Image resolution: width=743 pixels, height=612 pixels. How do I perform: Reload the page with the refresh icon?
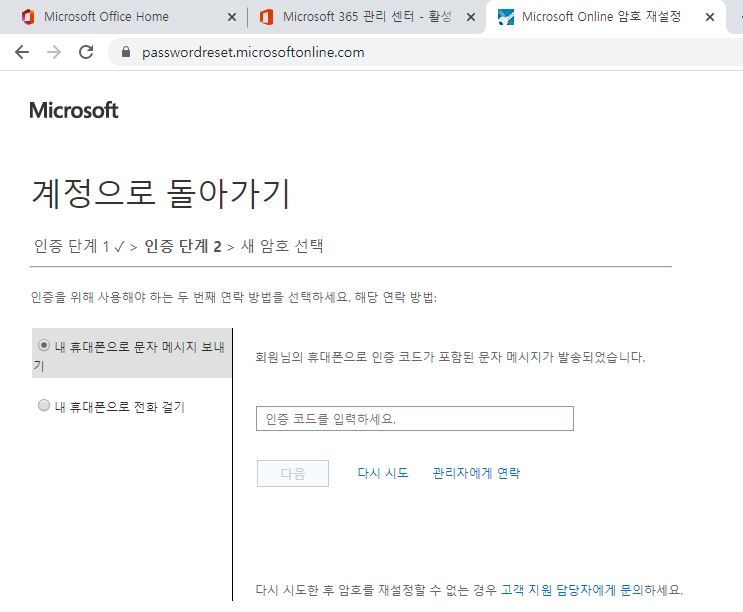click(86, 52)
